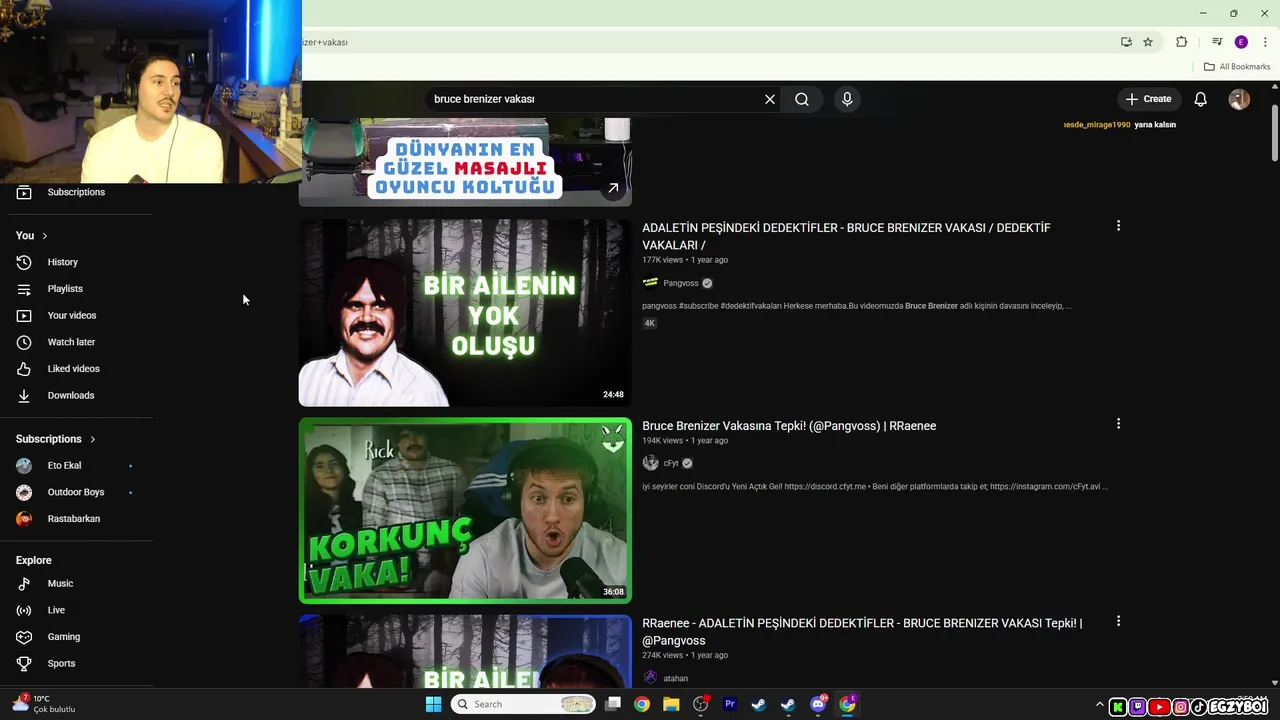Image resolution: width=1280 pixels, height=720 pixels.
Task: Open Outdoor Boys channel subscription
Action: point(77,492)
